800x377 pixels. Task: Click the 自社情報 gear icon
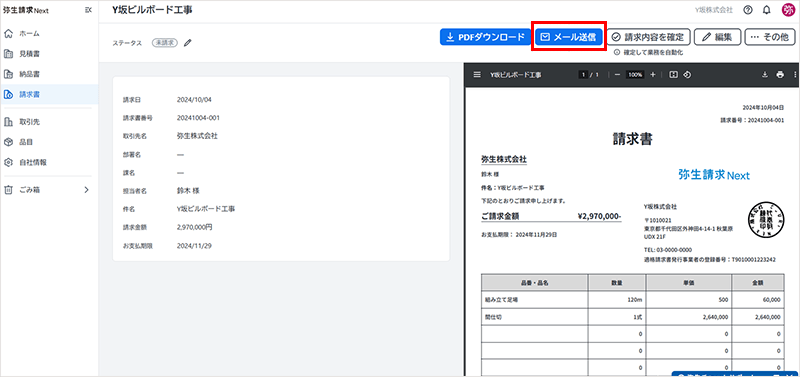point(8,162)
